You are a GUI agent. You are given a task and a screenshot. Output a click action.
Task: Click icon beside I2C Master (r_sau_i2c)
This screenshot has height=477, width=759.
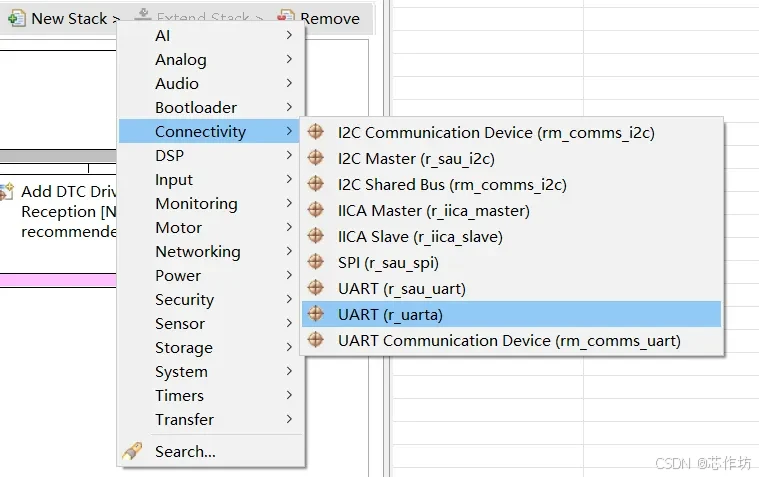click(316, 157)
